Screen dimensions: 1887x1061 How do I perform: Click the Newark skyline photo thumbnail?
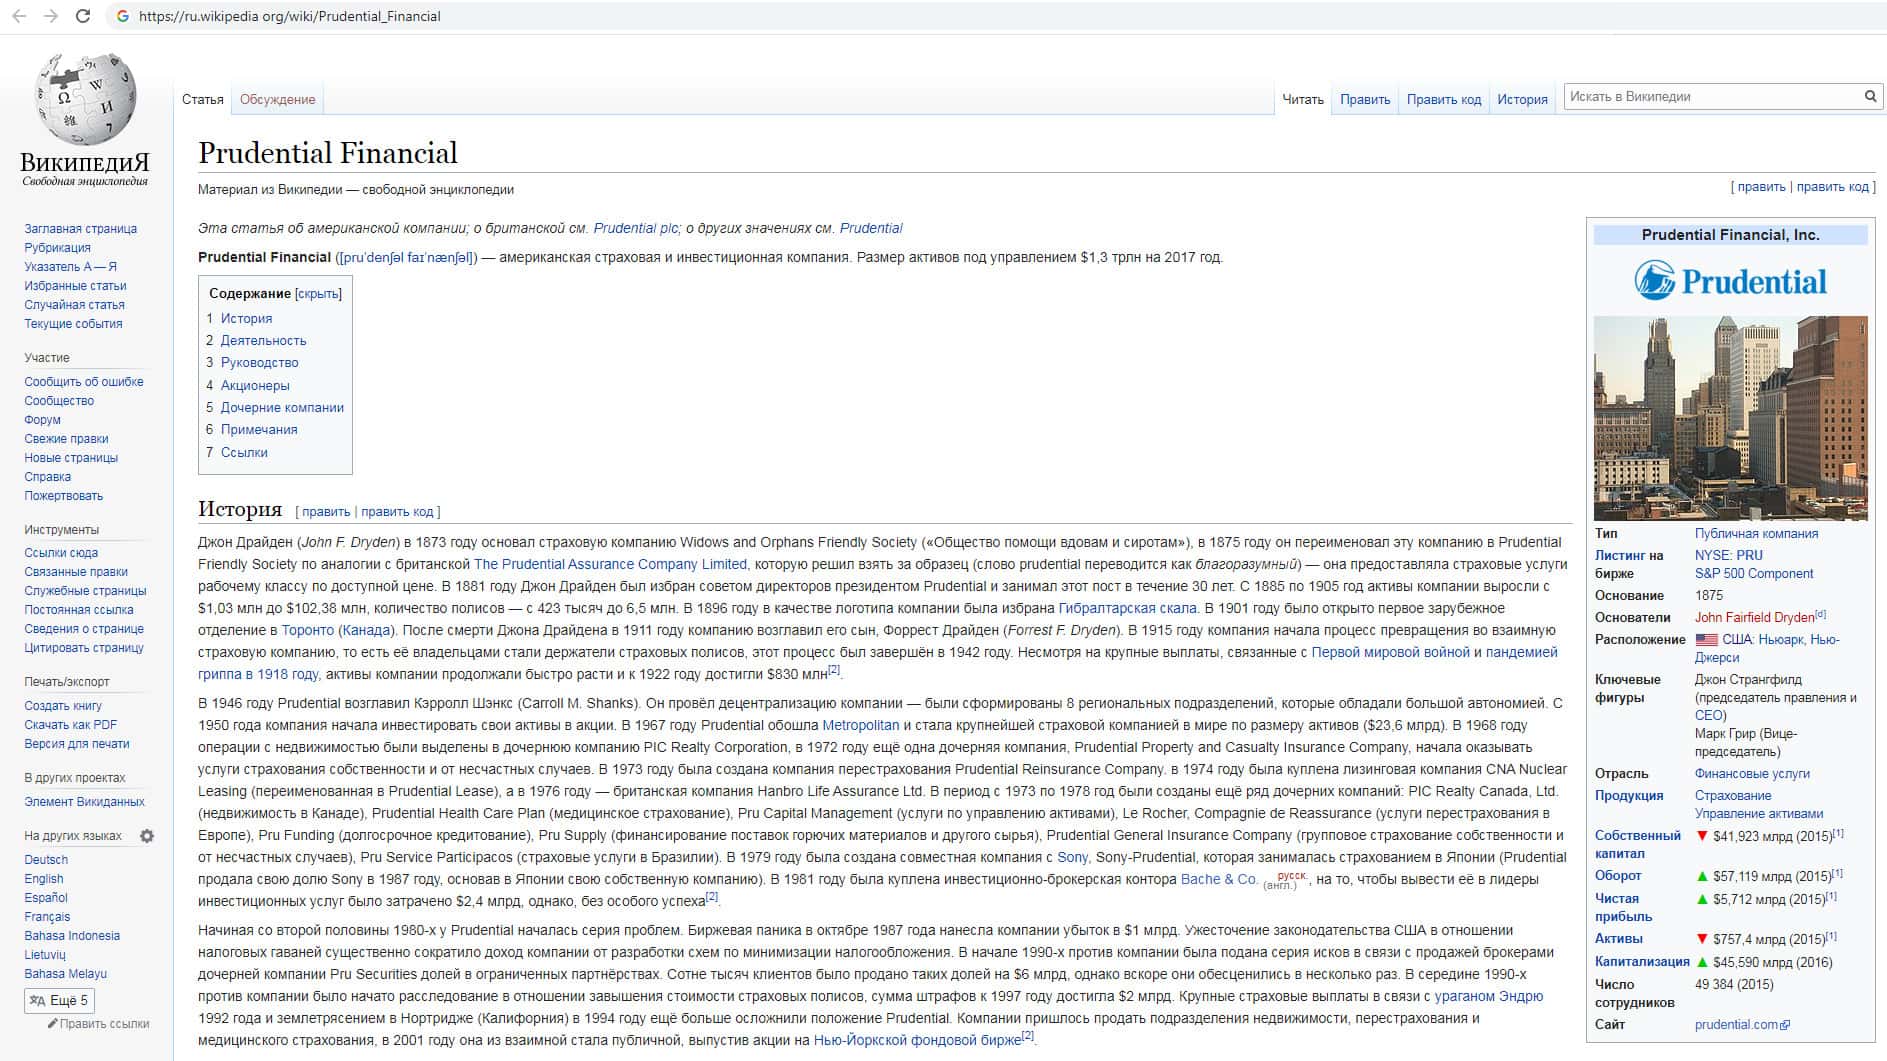coord(1730,418)
